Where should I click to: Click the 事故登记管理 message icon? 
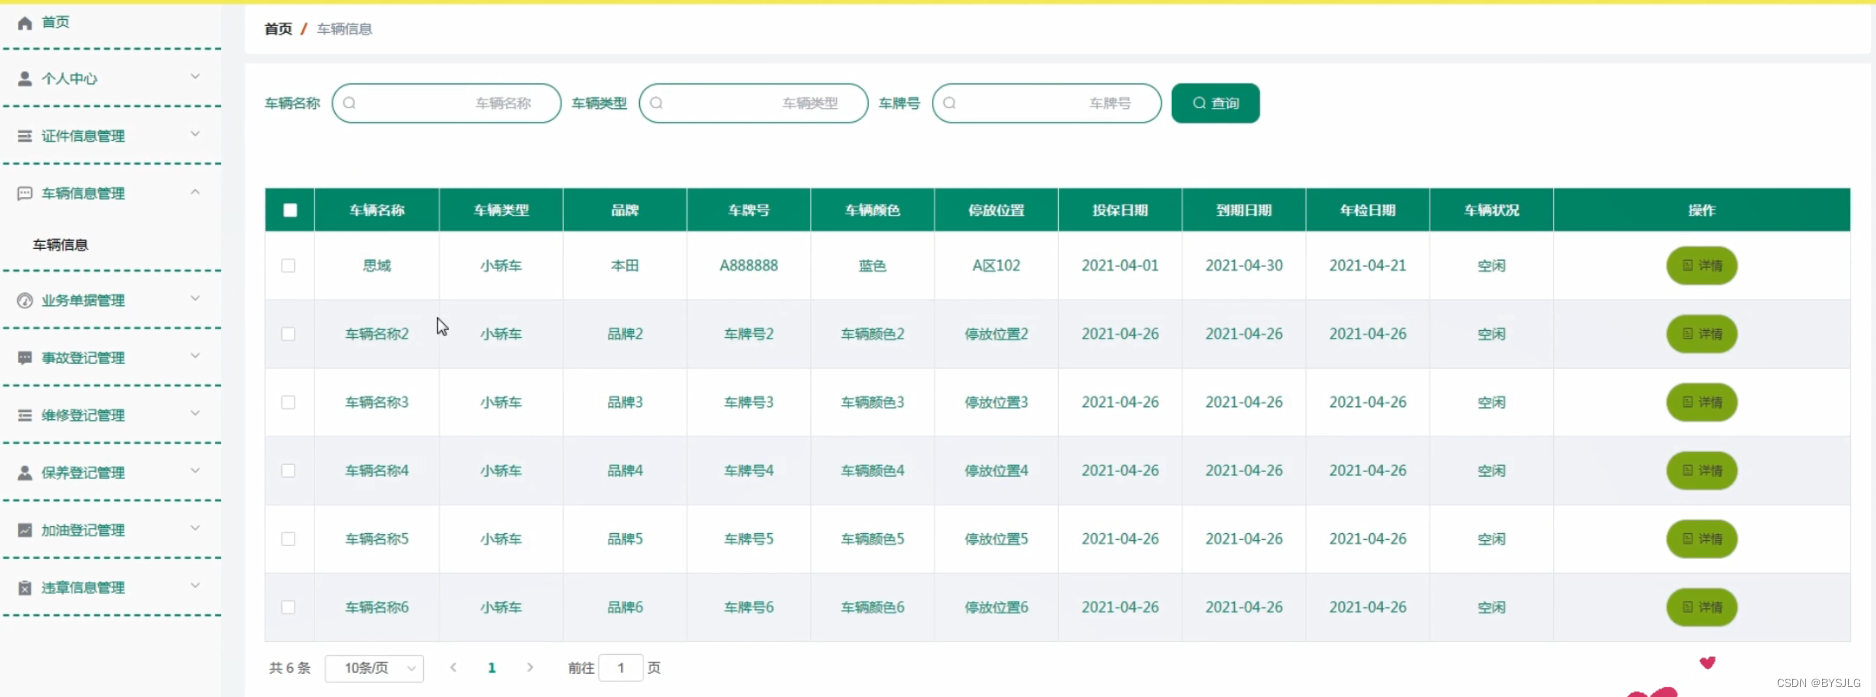click(x=25, y=358)
